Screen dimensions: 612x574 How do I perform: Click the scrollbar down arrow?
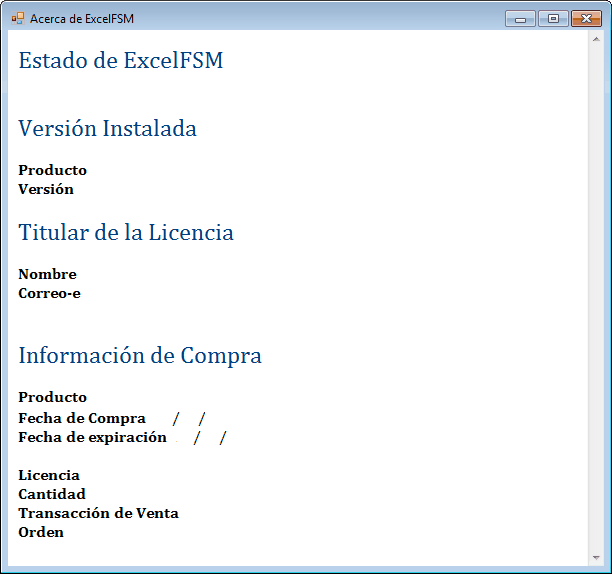pyautogui.click(x=596, y=557)
